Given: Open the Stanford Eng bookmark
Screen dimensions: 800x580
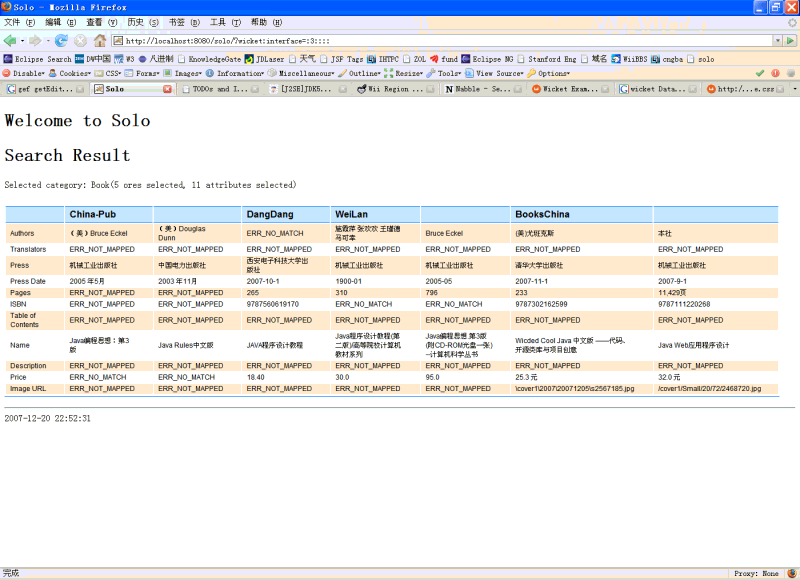Looking at the screenshot, I should (x=546, y=59).
